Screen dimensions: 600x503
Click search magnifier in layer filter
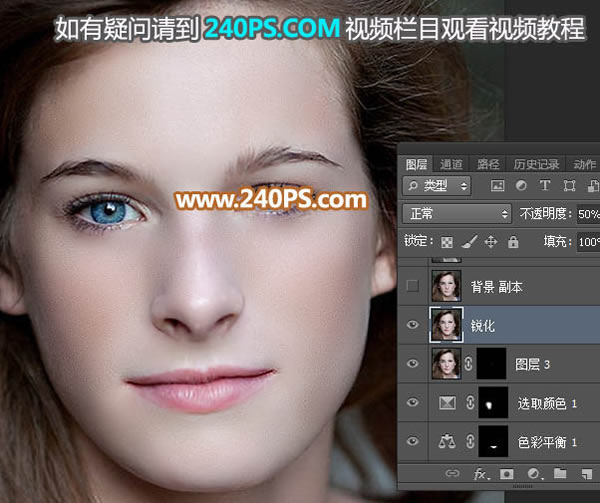point(413,186)
